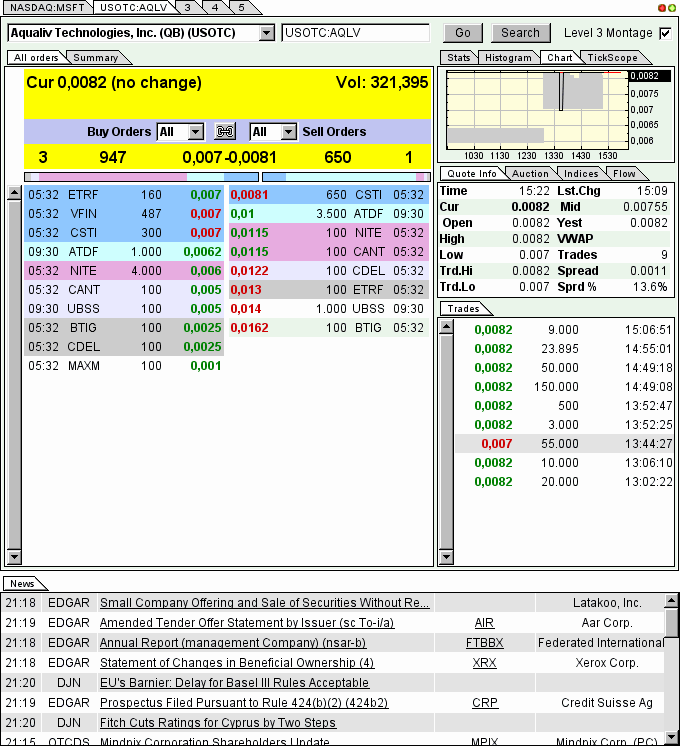The height and width of the screenshot is (750, 680).
Task: Open the Amended Tender Offer Statement news link
Action: (x=247, y=623)
